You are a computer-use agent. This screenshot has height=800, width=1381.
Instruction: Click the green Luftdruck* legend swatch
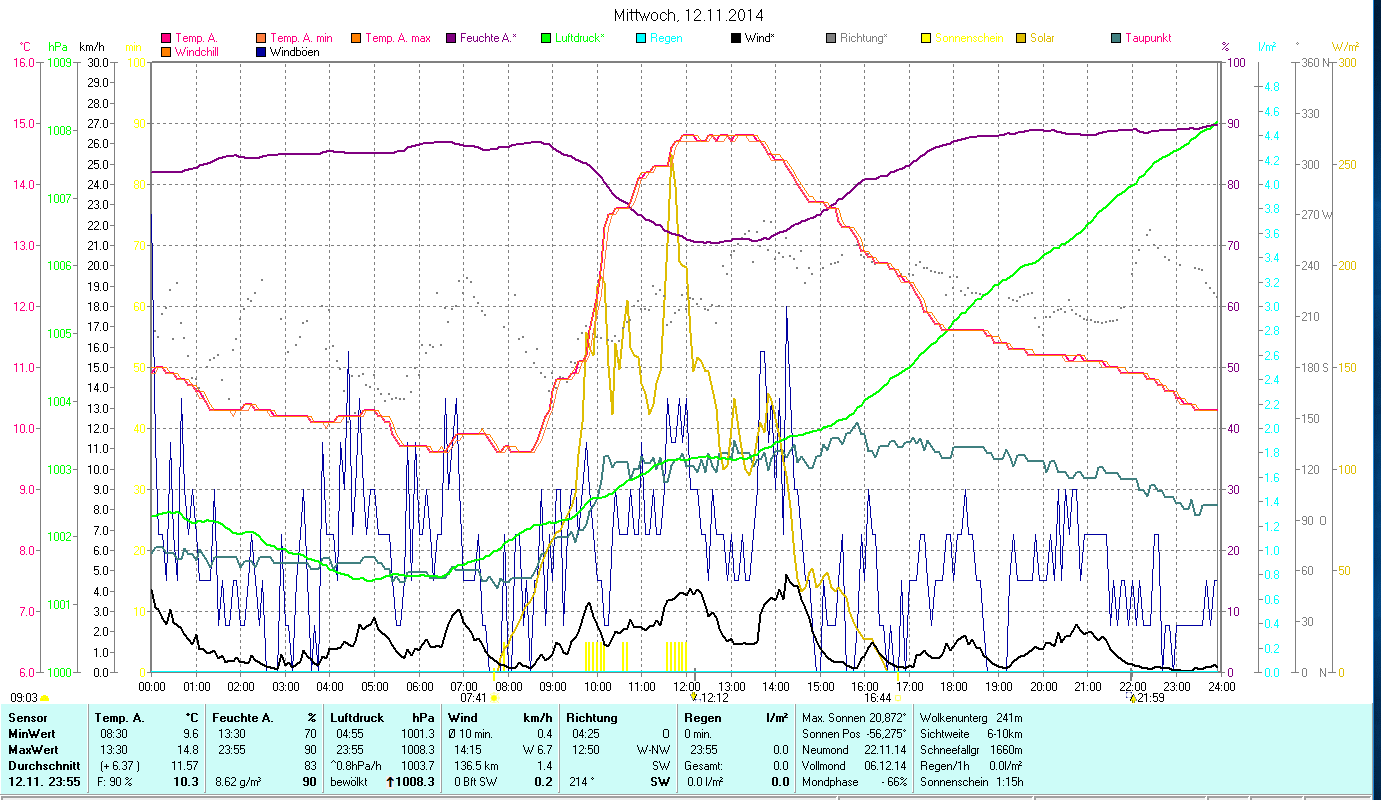[545, 39]
